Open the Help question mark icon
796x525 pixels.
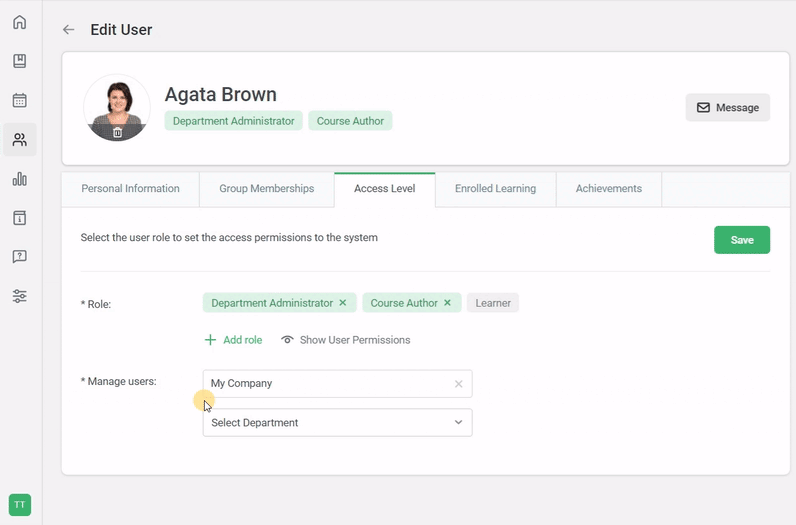(20, 257)
